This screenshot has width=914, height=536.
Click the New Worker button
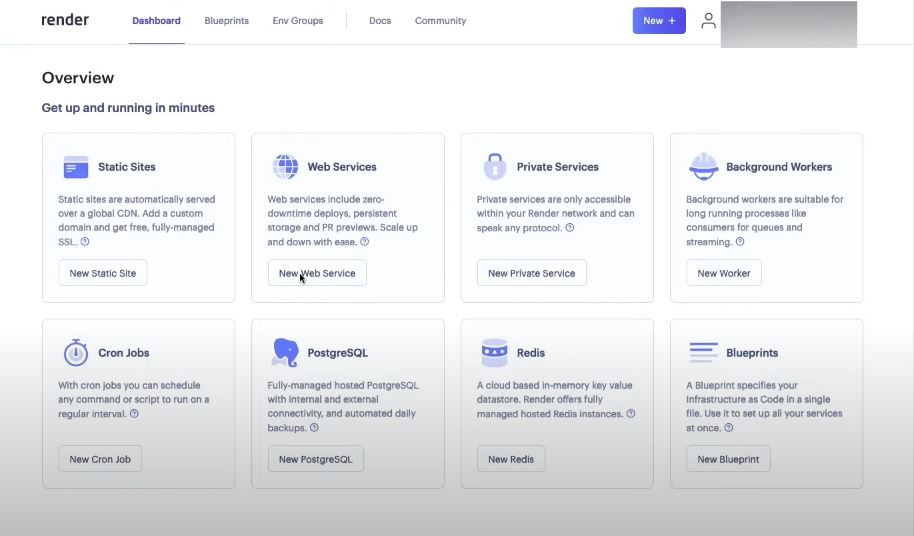724,273
